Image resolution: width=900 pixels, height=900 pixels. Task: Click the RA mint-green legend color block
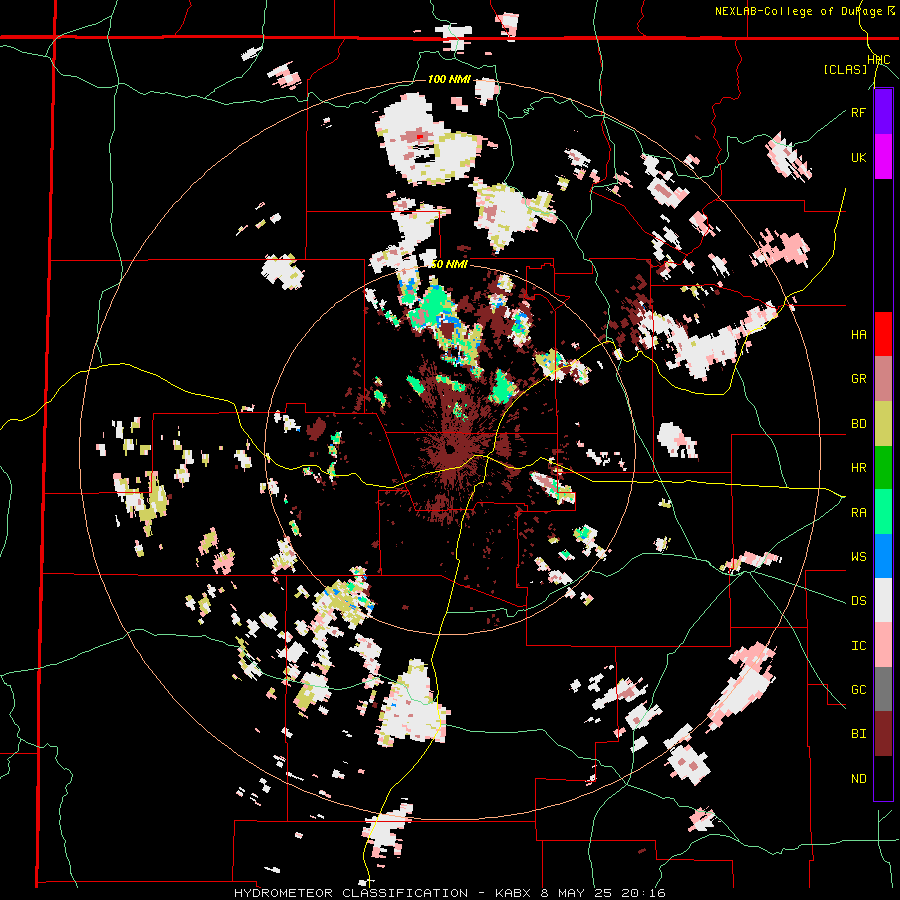tap(883, 512)
